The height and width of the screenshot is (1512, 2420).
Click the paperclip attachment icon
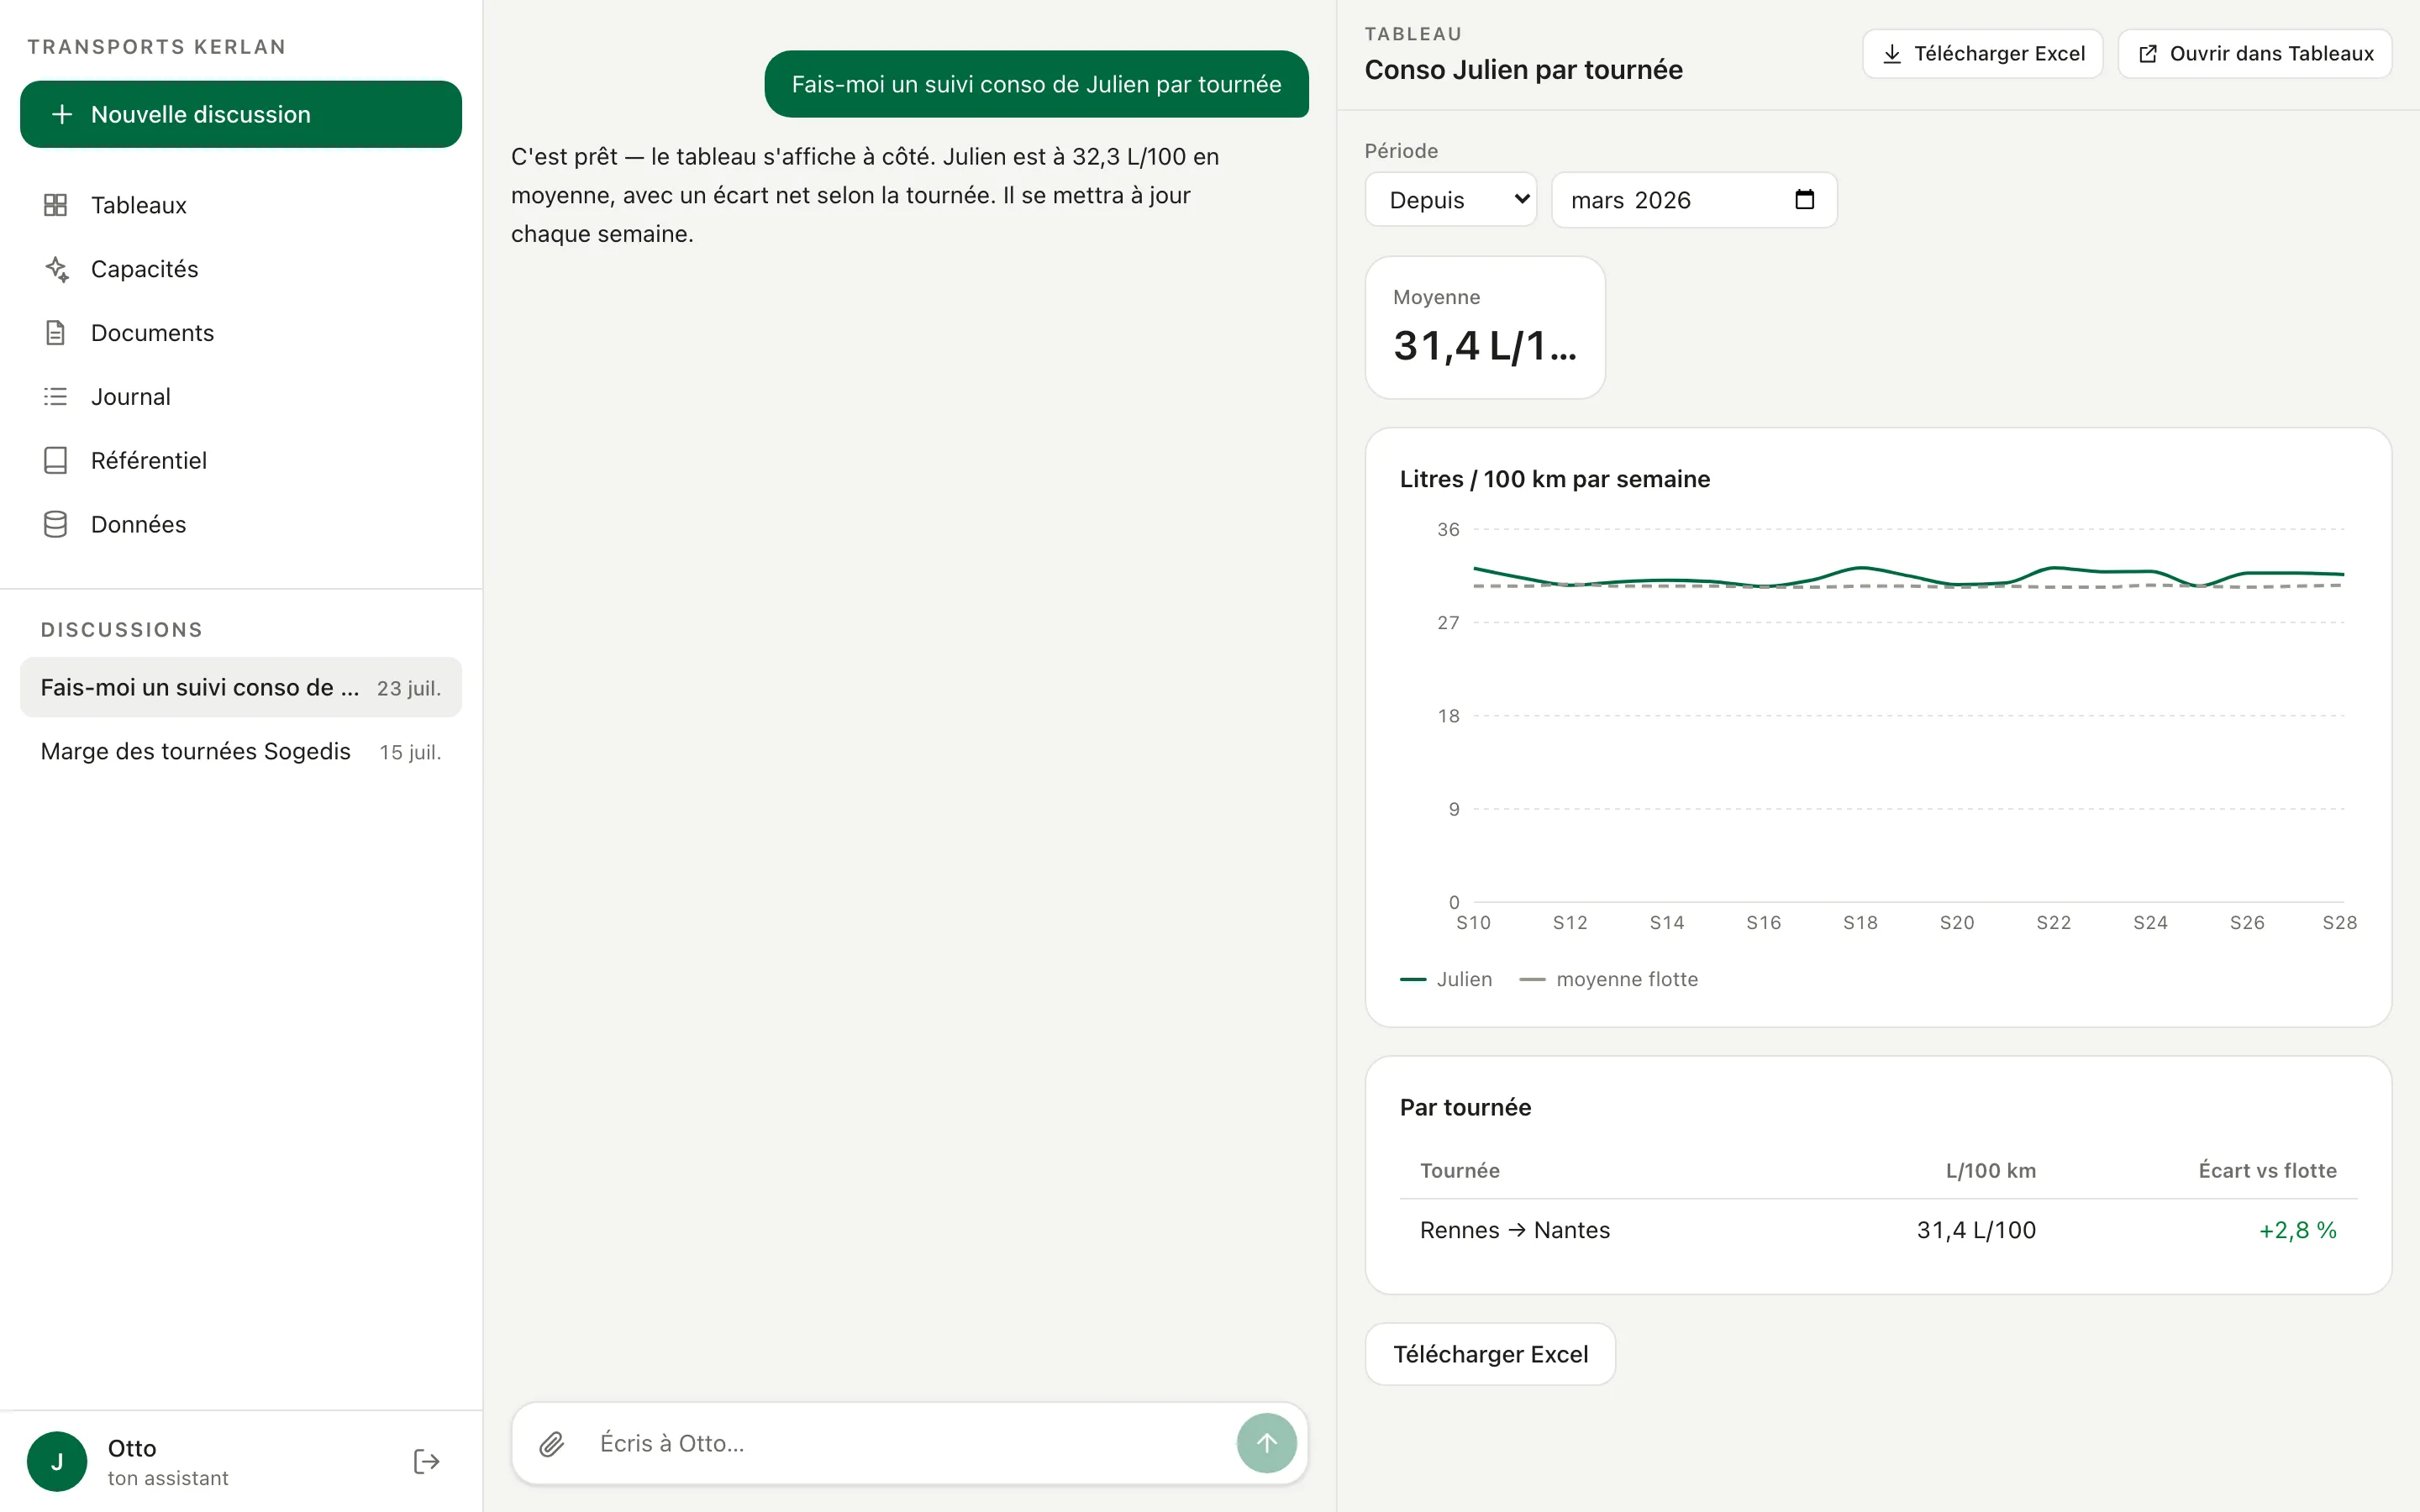point(552,1443)
